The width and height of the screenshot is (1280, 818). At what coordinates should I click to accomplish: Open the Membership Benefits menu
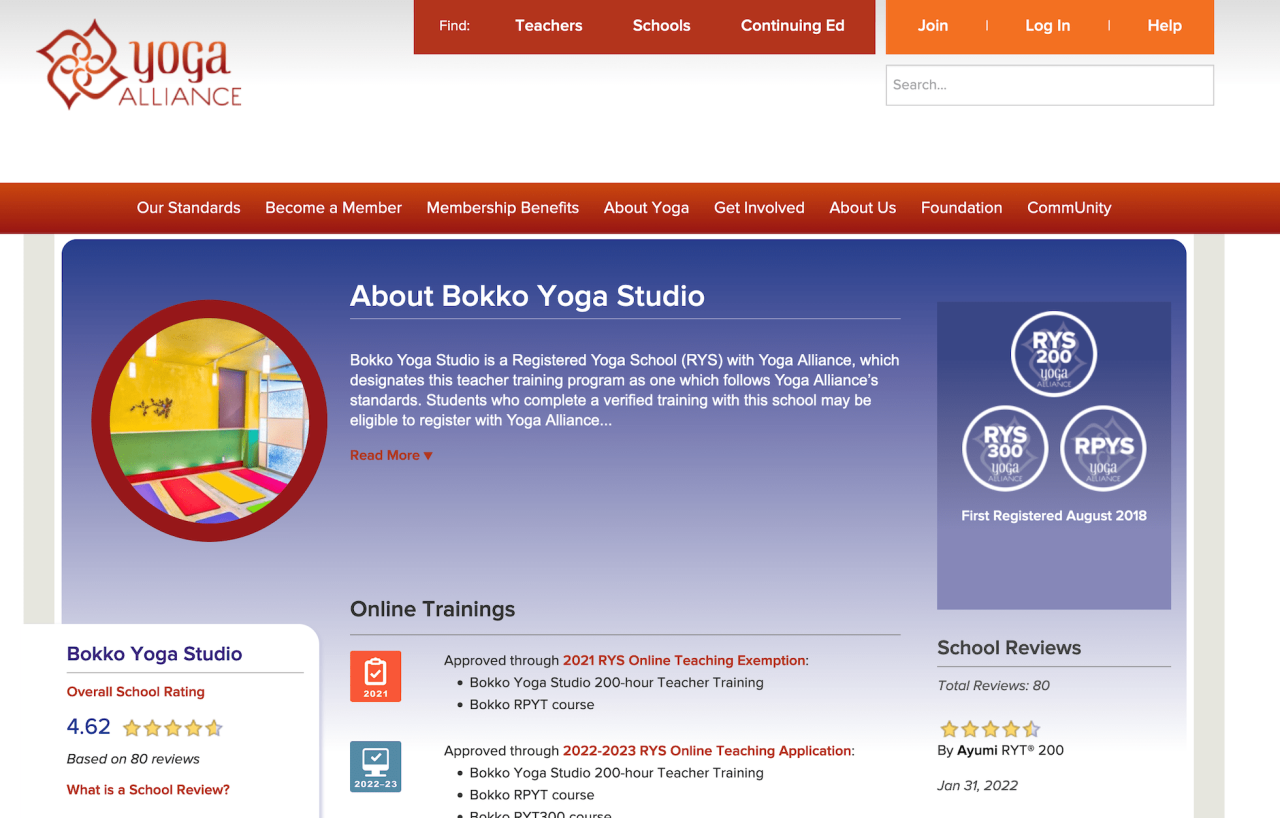(x=502, y=208)
